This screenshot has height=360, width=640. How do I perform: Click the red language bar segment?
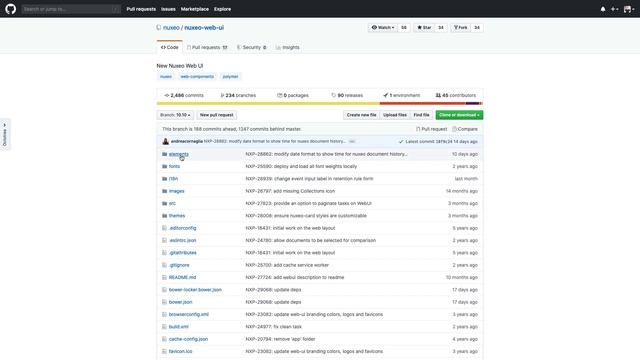click(x=423, y=103)
